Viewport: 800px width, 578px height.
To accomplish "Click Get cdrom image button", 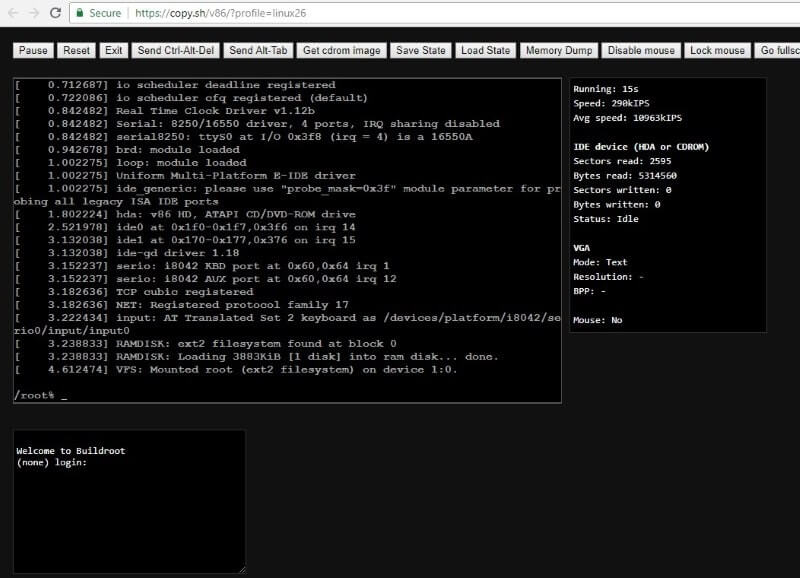I will tap(341, 50).
